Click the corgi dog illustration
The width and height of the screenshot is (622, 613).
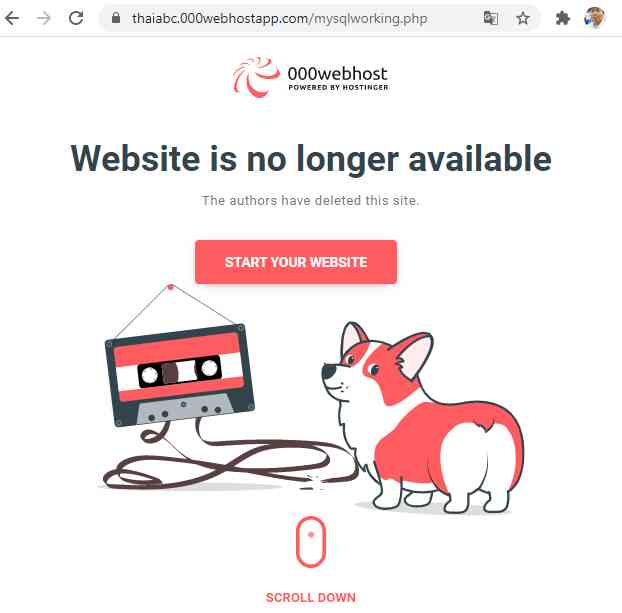pos(422,417)
